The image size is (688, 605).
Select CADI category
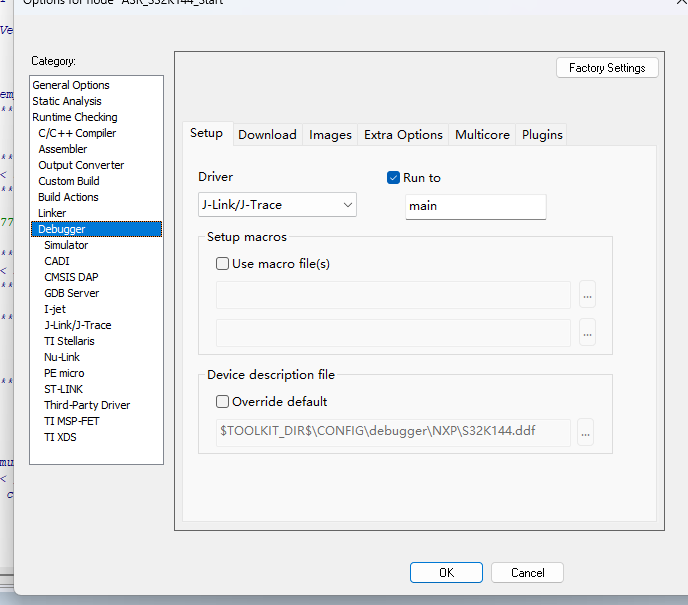pos(57,261)
